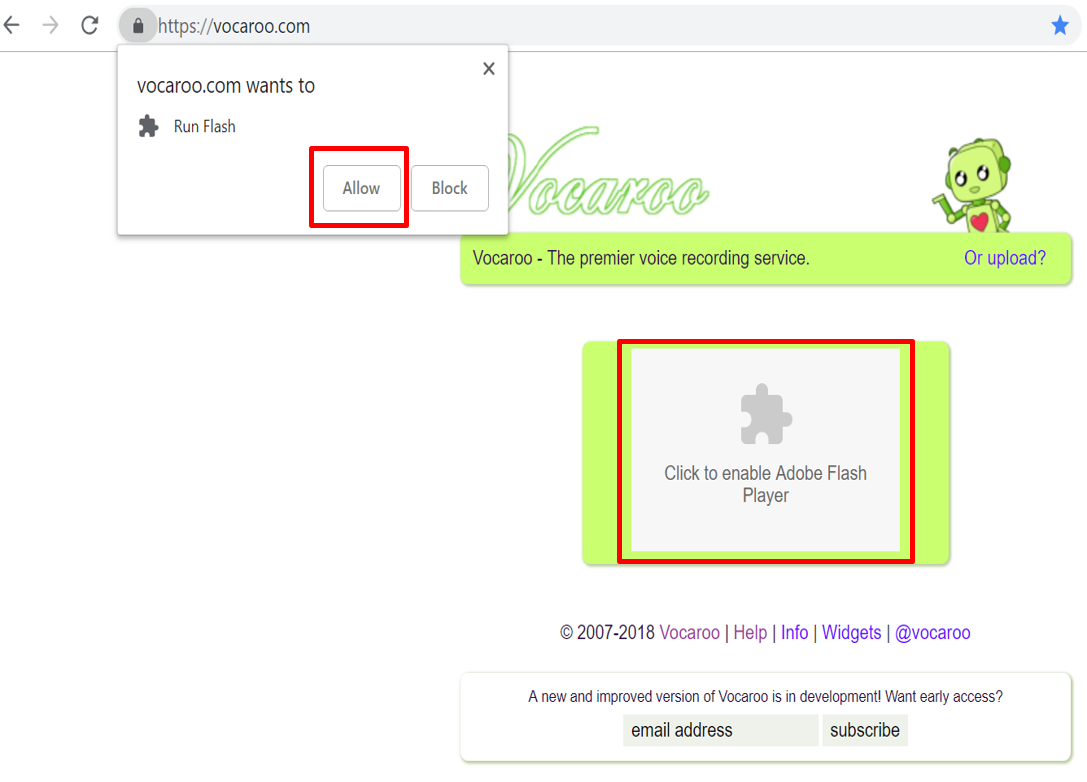
Task: Click the Flash puzzle-piece icon in the dialog
Action: coord(148,126)
